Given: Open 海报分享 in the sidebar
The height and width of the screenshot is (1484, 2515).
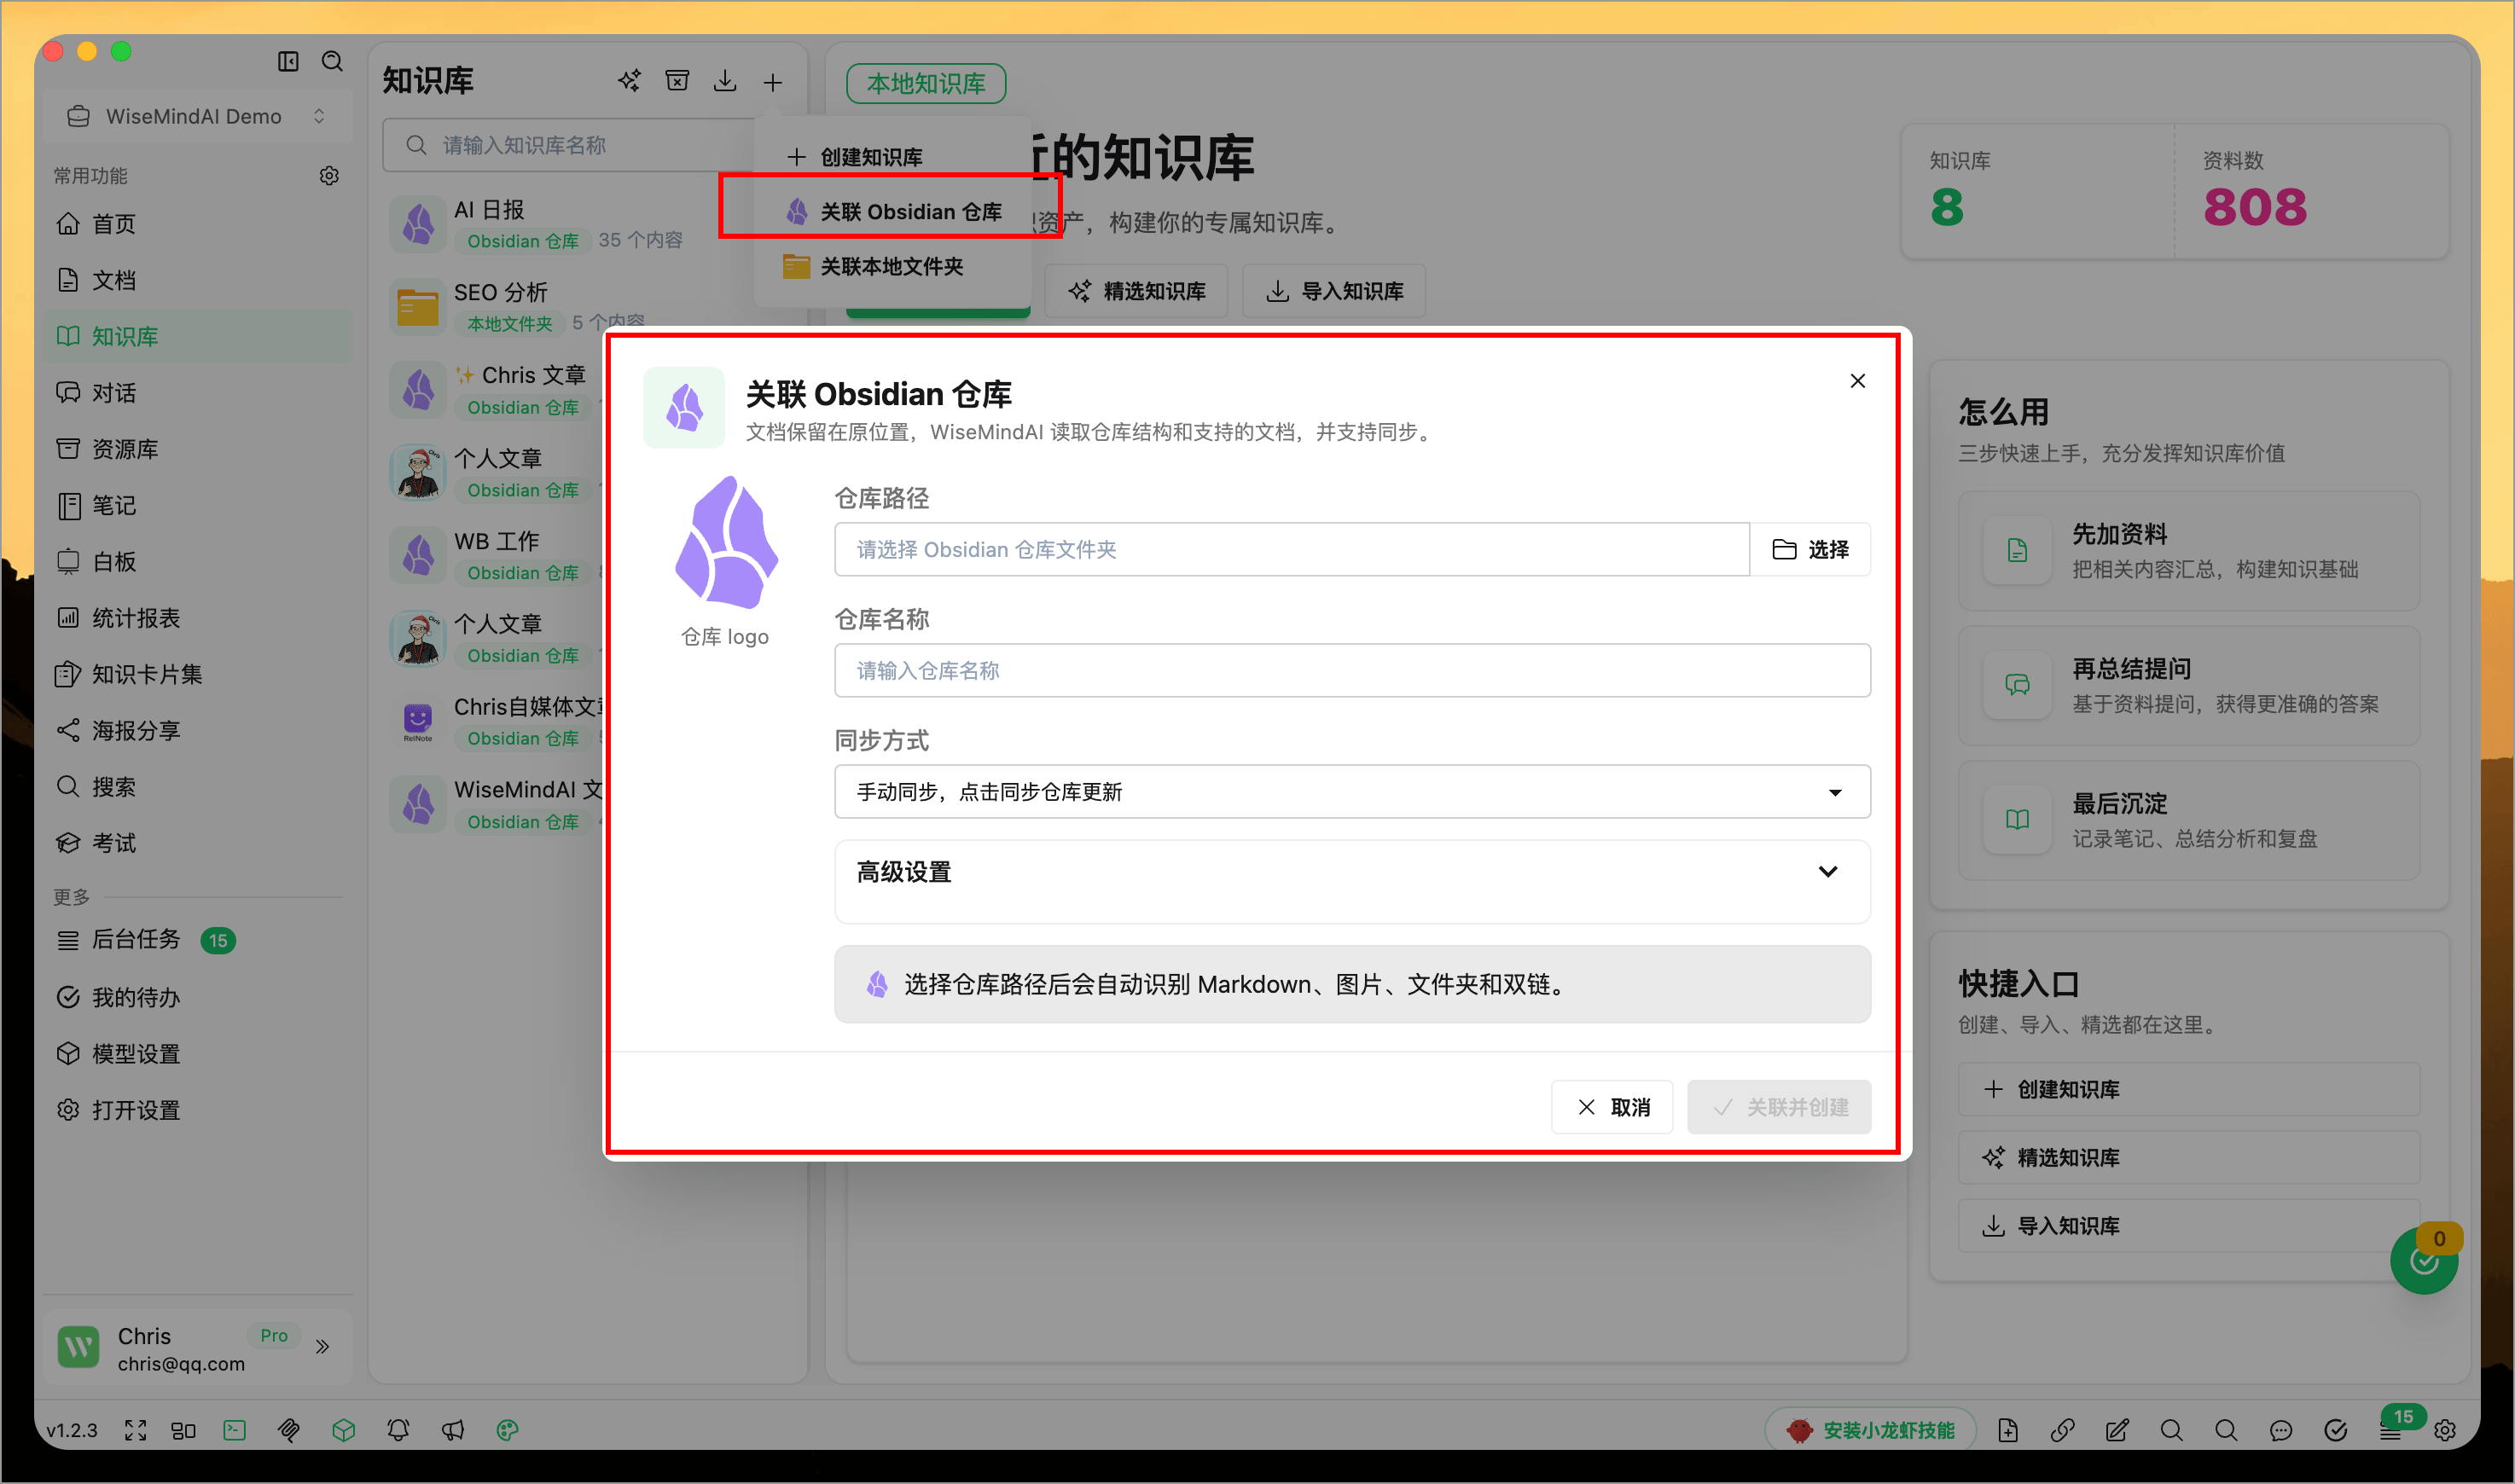Looking at the screenshot, I should [199, 730].
